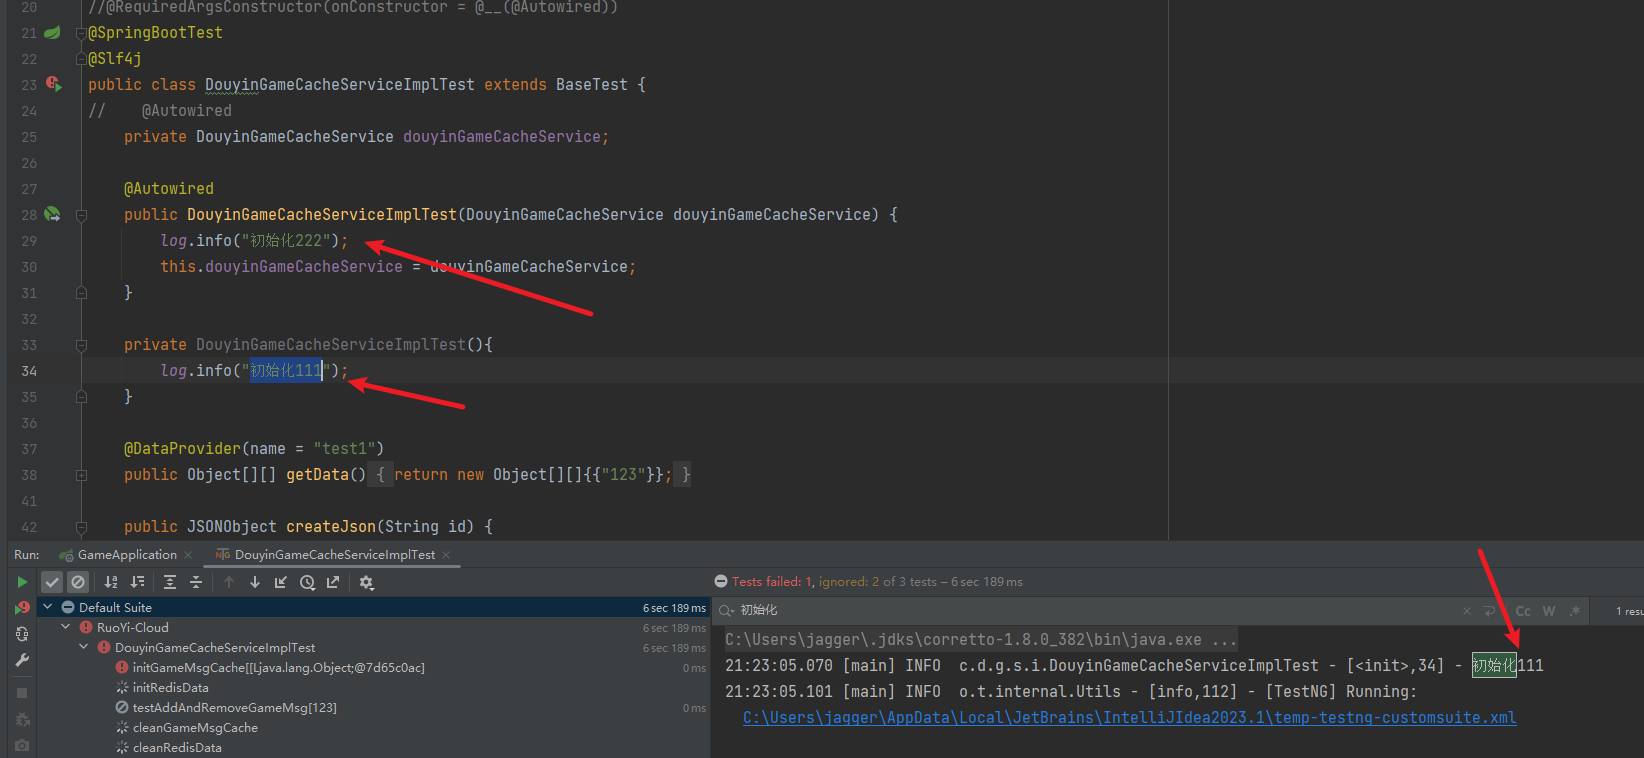Screen dimensions: 1644x758
Task: Select cleanRedisData test entry
Action: click(x=177, y=747)
